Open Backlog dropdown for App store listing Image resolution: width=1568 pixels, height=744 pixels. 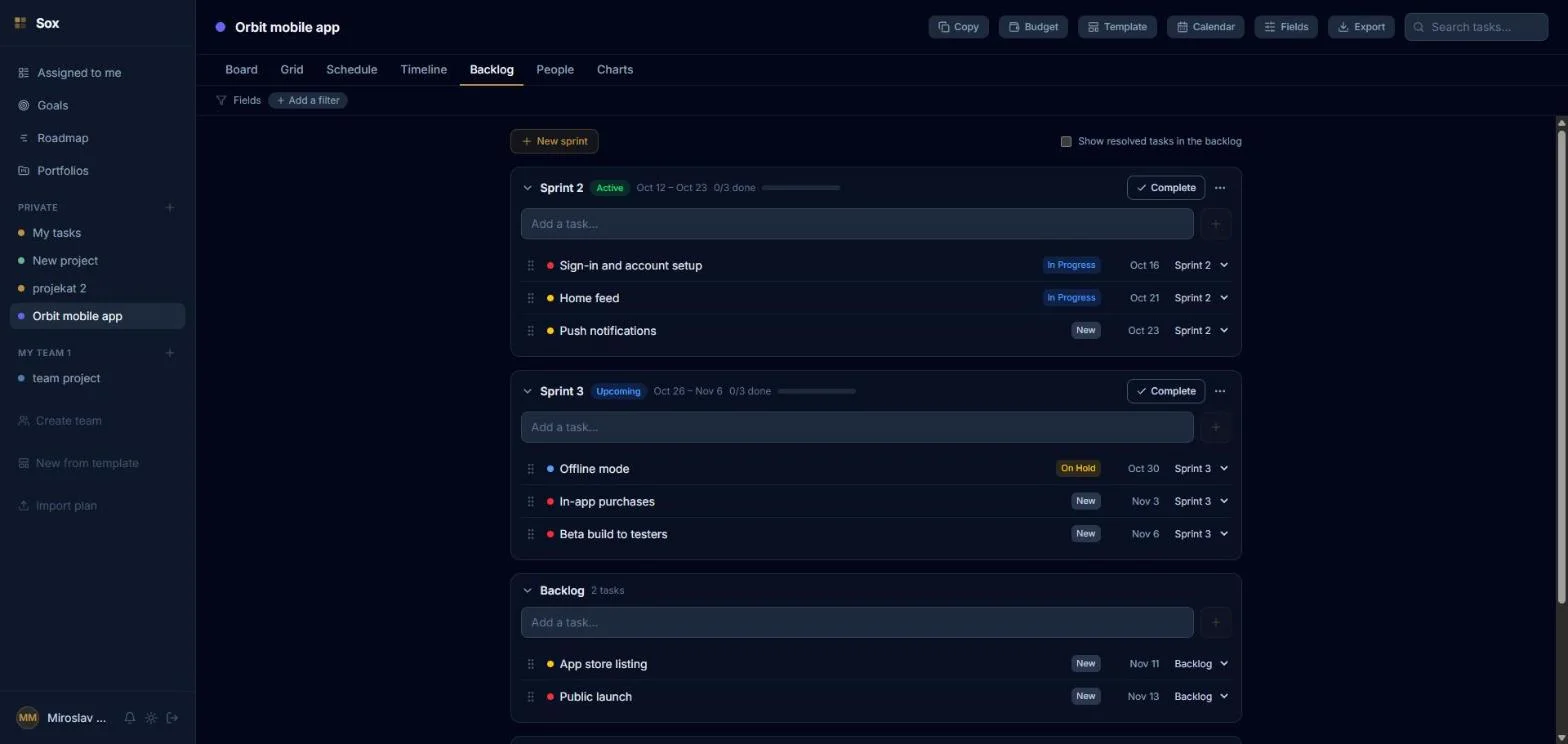pos(1201,664)
